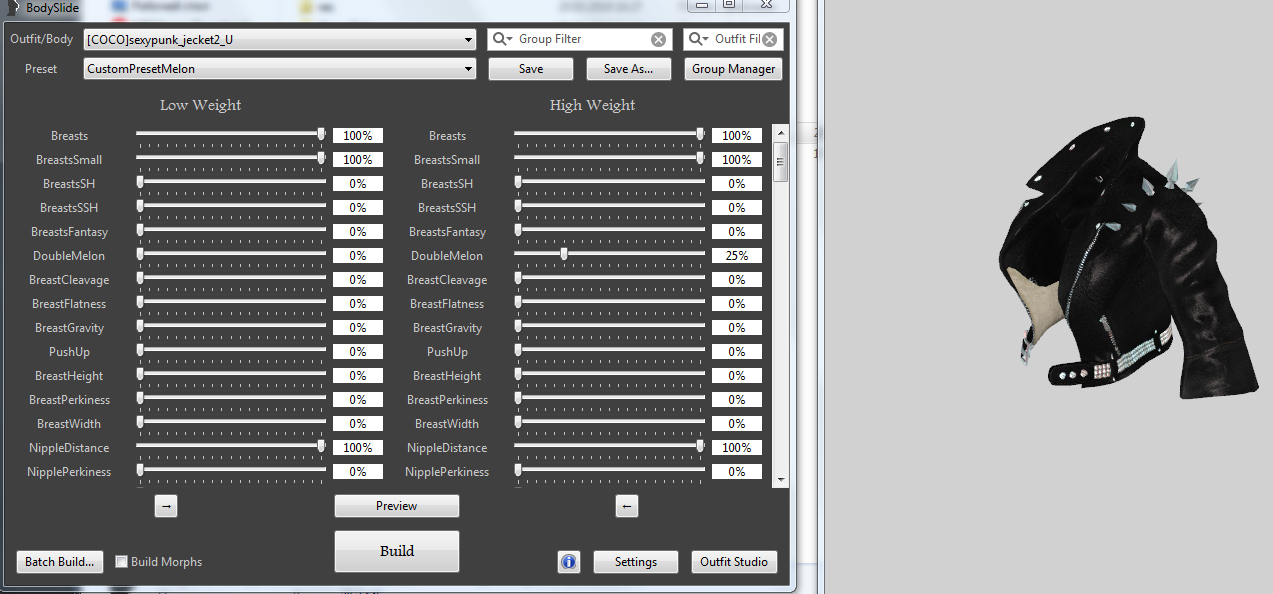This screenshot has width=1273, height=594.
Task: Click the Preview button
Action: point(396,506)
